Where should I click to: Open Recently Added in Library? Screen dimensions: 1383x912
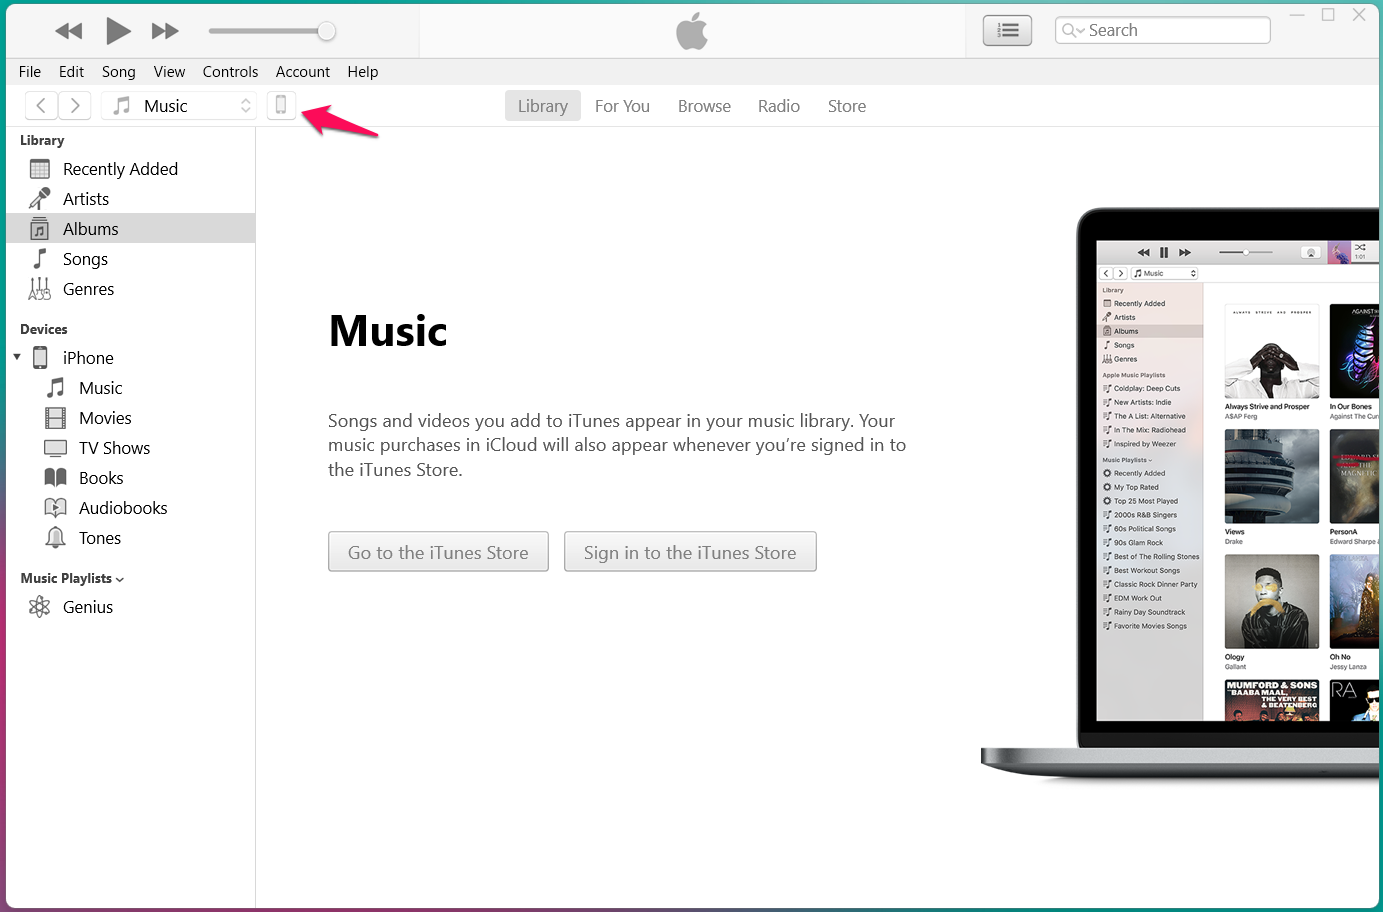(120, 169)
